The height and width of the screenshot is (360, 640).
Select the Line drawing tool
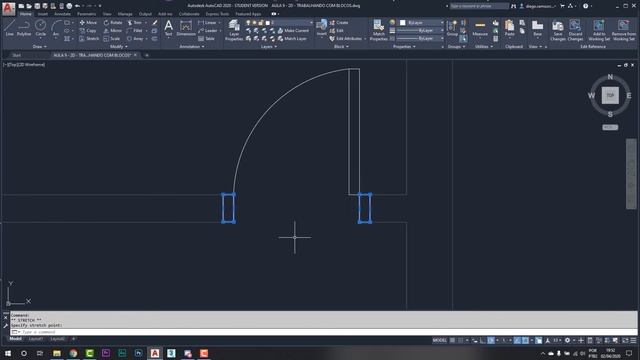coord(9,28)
